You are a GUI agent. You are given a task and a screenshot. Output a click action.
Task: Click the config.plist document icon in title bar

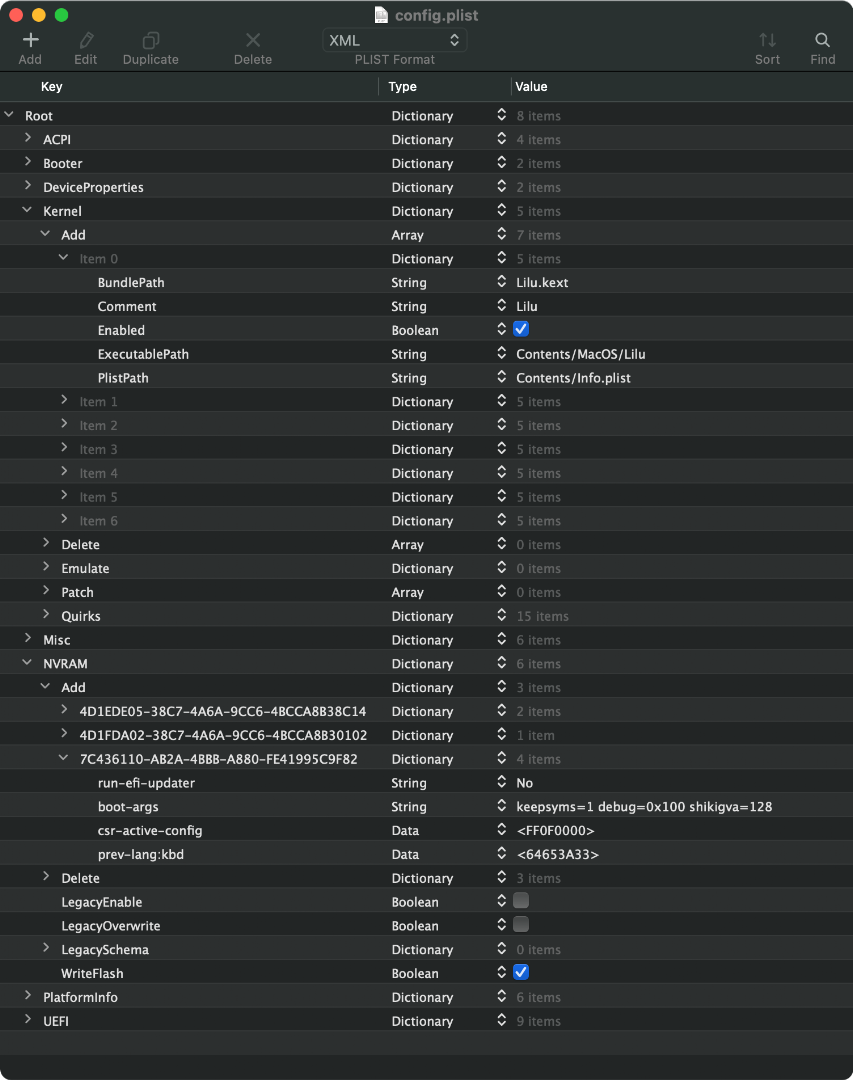(x=381, y=15)
